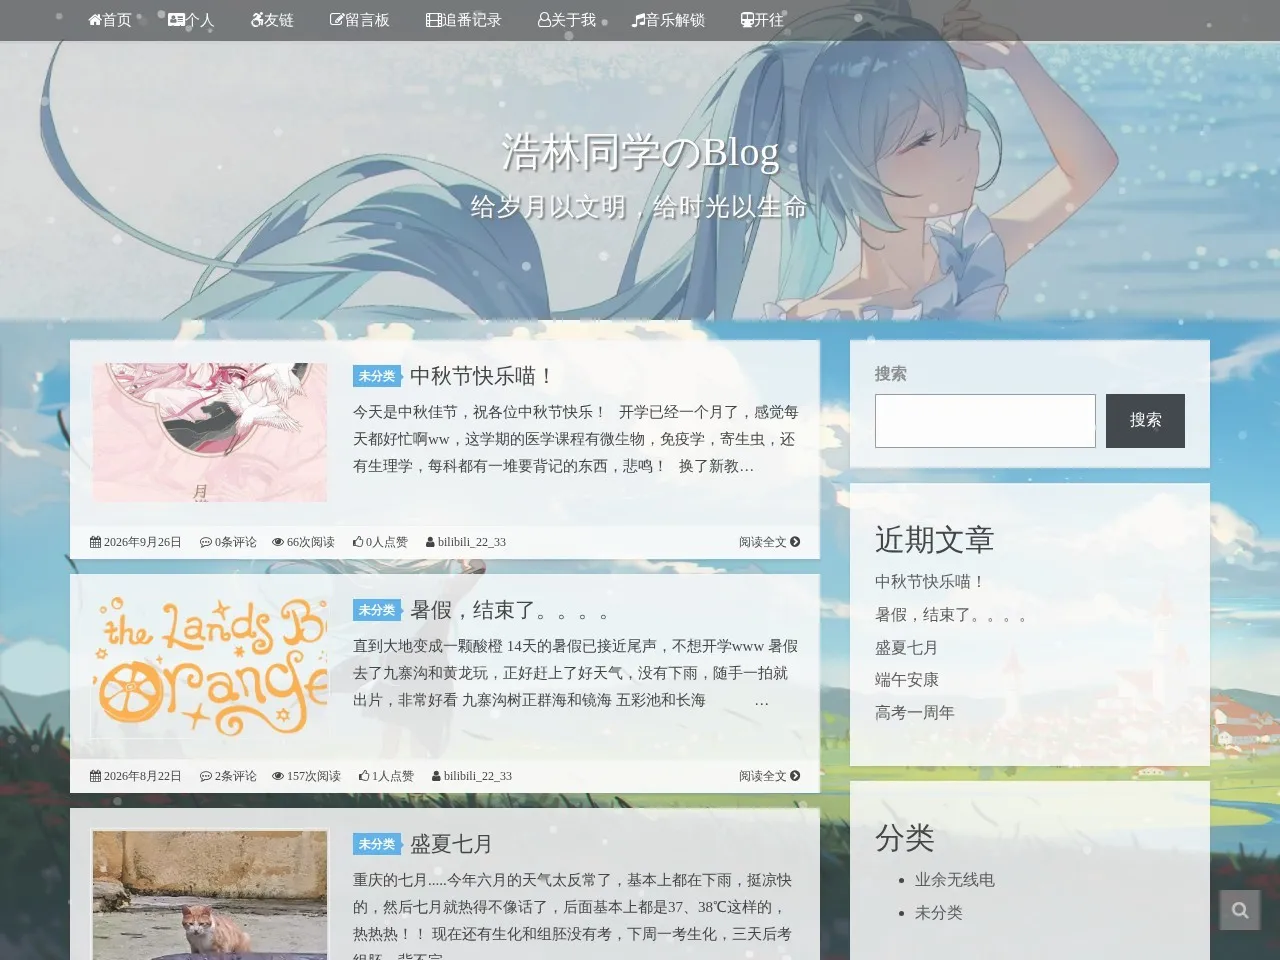Click the home icon beside 首页
Screen dimensions: 1280x960
pos(95,20)
